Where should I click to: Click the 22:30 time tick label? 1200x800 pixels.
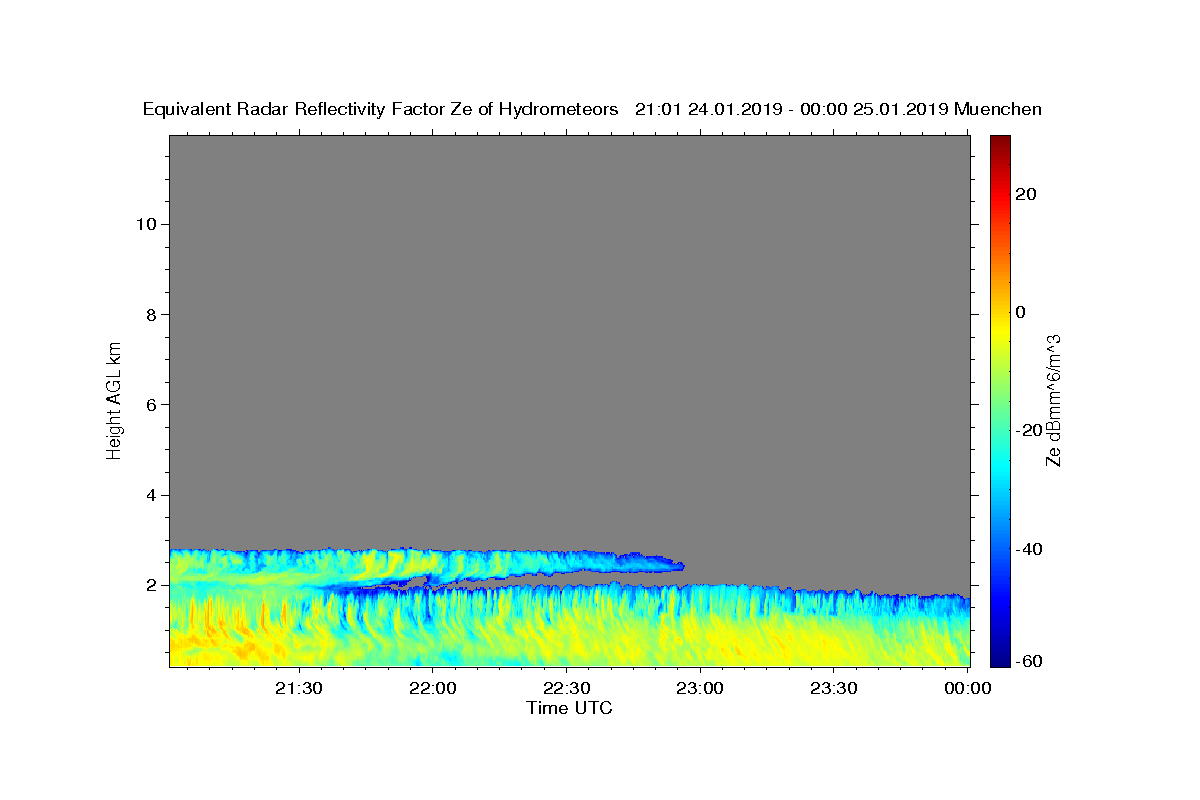[x=566, y=688]
